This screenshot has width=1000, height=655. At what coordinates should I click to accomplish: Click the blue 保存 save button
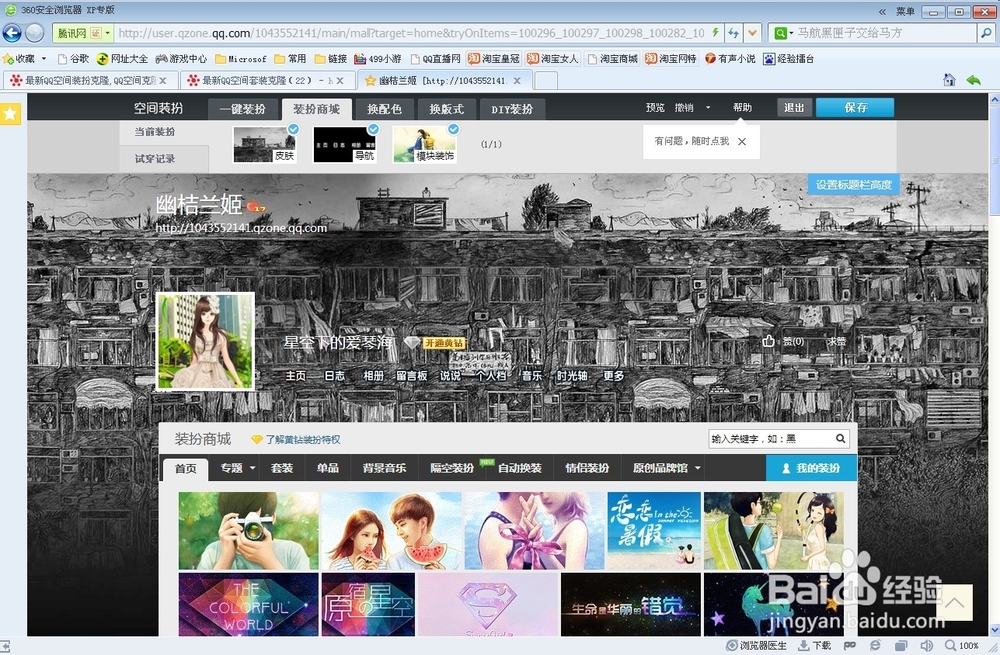pyautogui.click(x=855, y=107)
